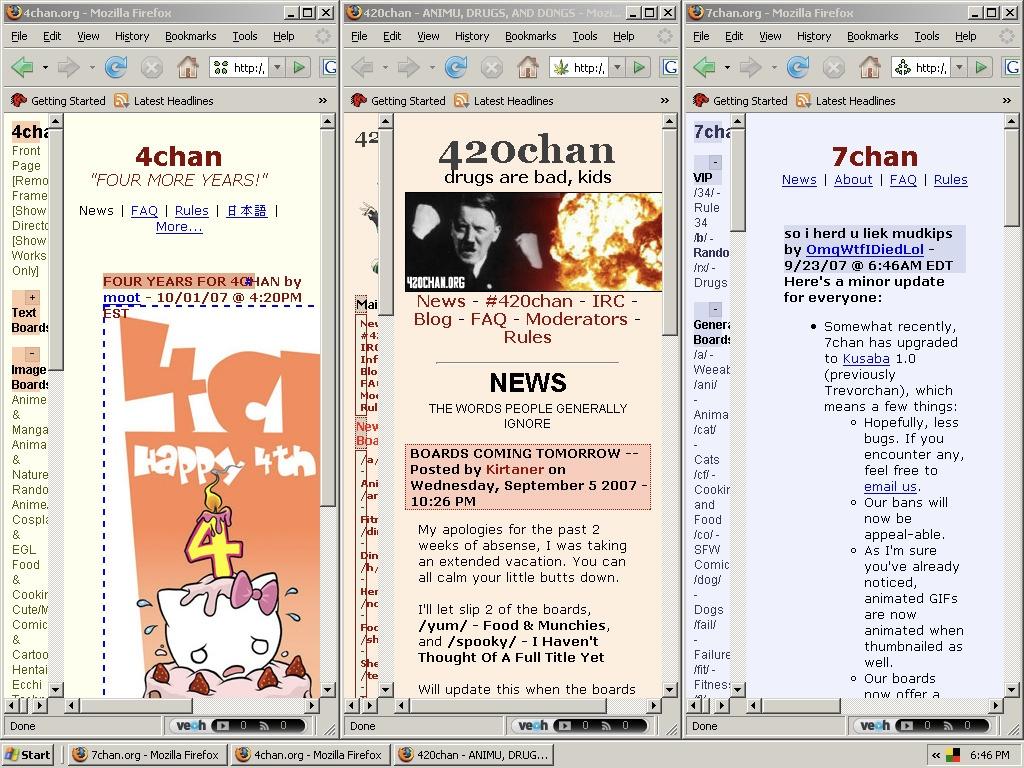Open address history dropdown in 4chan window

pyautogui.click(x=277, y=67)
